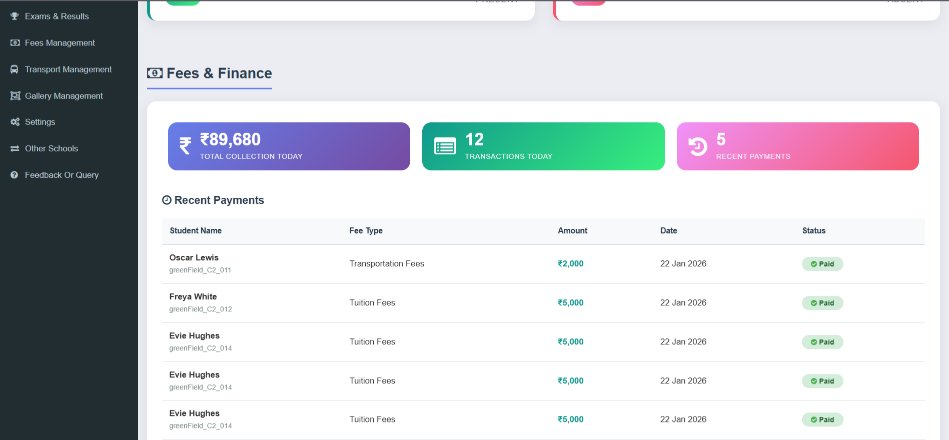Click the money icon beside Fees Management
This screenshot has width=949, height=440.
pyautogui.click(x=15, y=43)
